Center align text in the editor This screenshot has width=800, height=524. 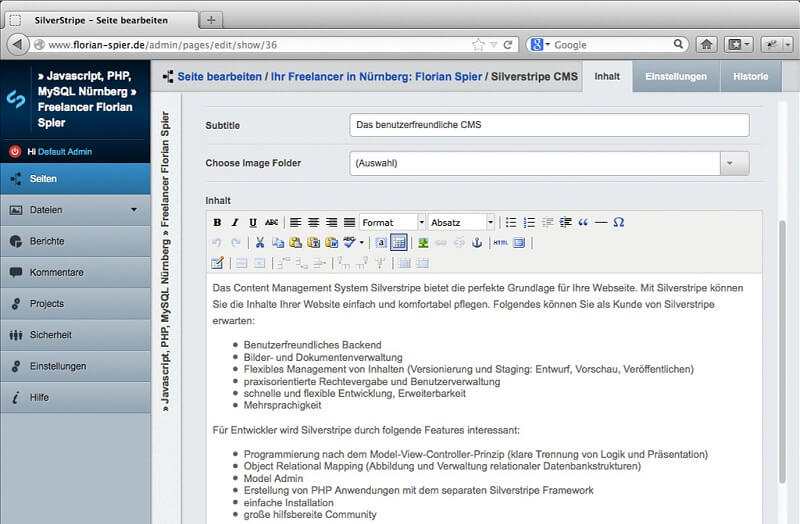click(x=313, y=222)
